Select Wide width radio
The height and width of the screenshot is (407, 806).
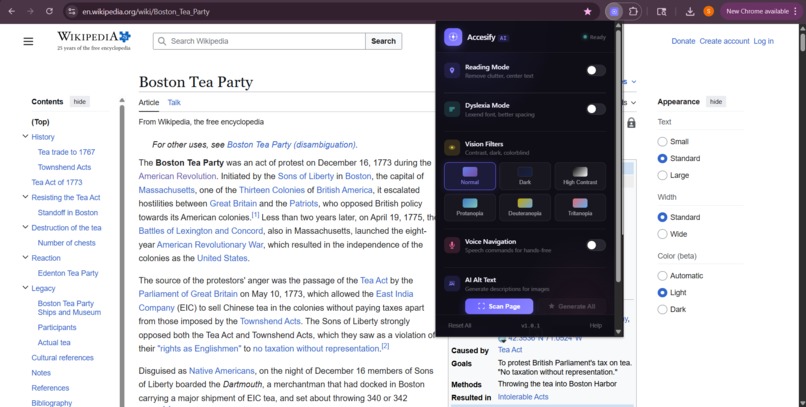click(662, 234)
